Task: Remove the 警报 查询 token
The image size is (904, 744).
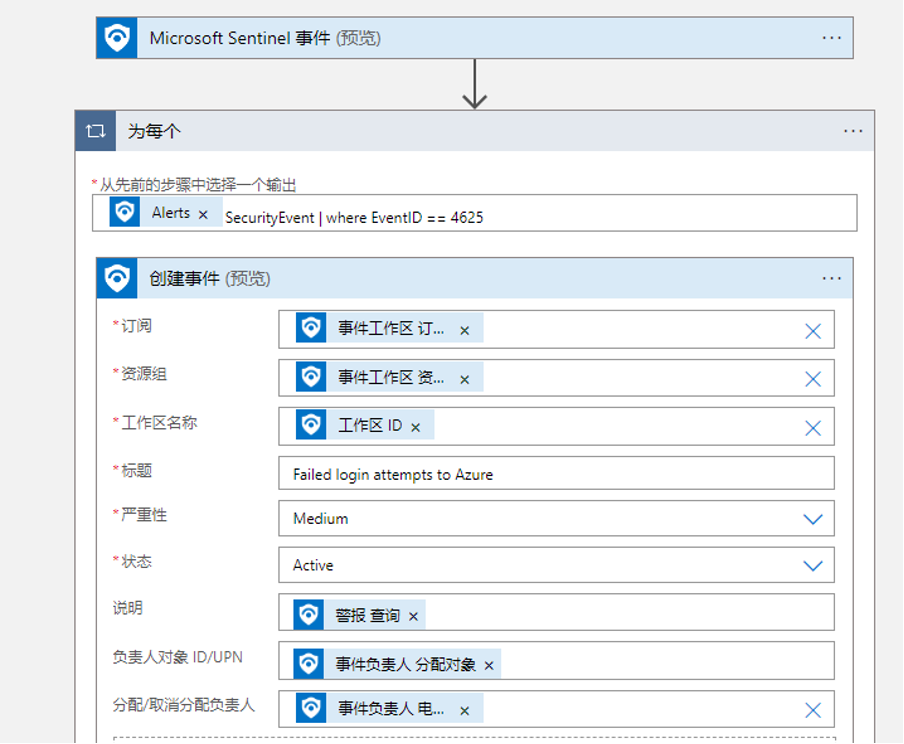Action: pyautogui.click(x=413, y=617)
